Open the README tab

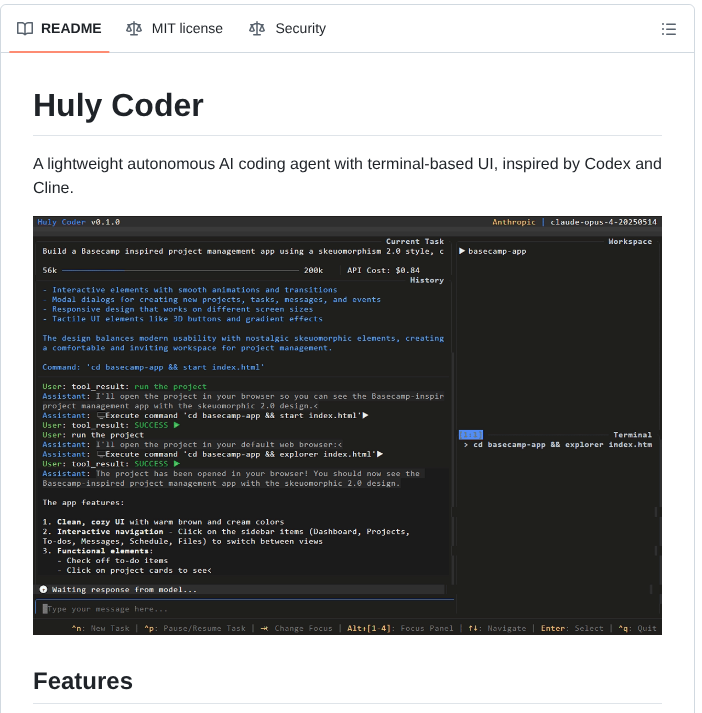pos(59,29)
